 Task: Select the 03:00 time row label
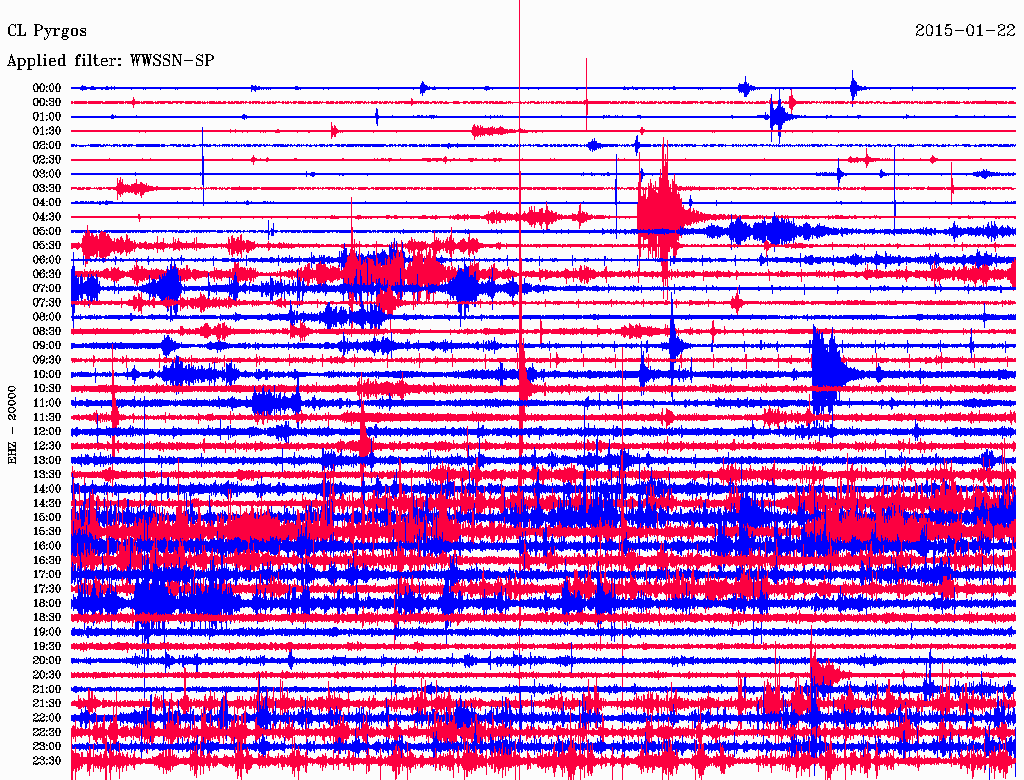(47, 174)
